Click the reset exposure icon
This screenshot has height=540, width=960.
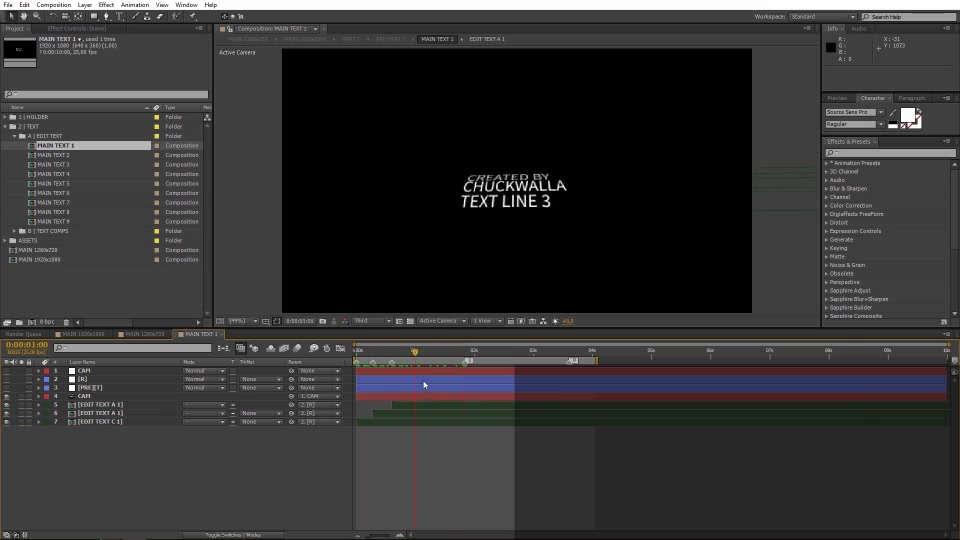[555, 321]
